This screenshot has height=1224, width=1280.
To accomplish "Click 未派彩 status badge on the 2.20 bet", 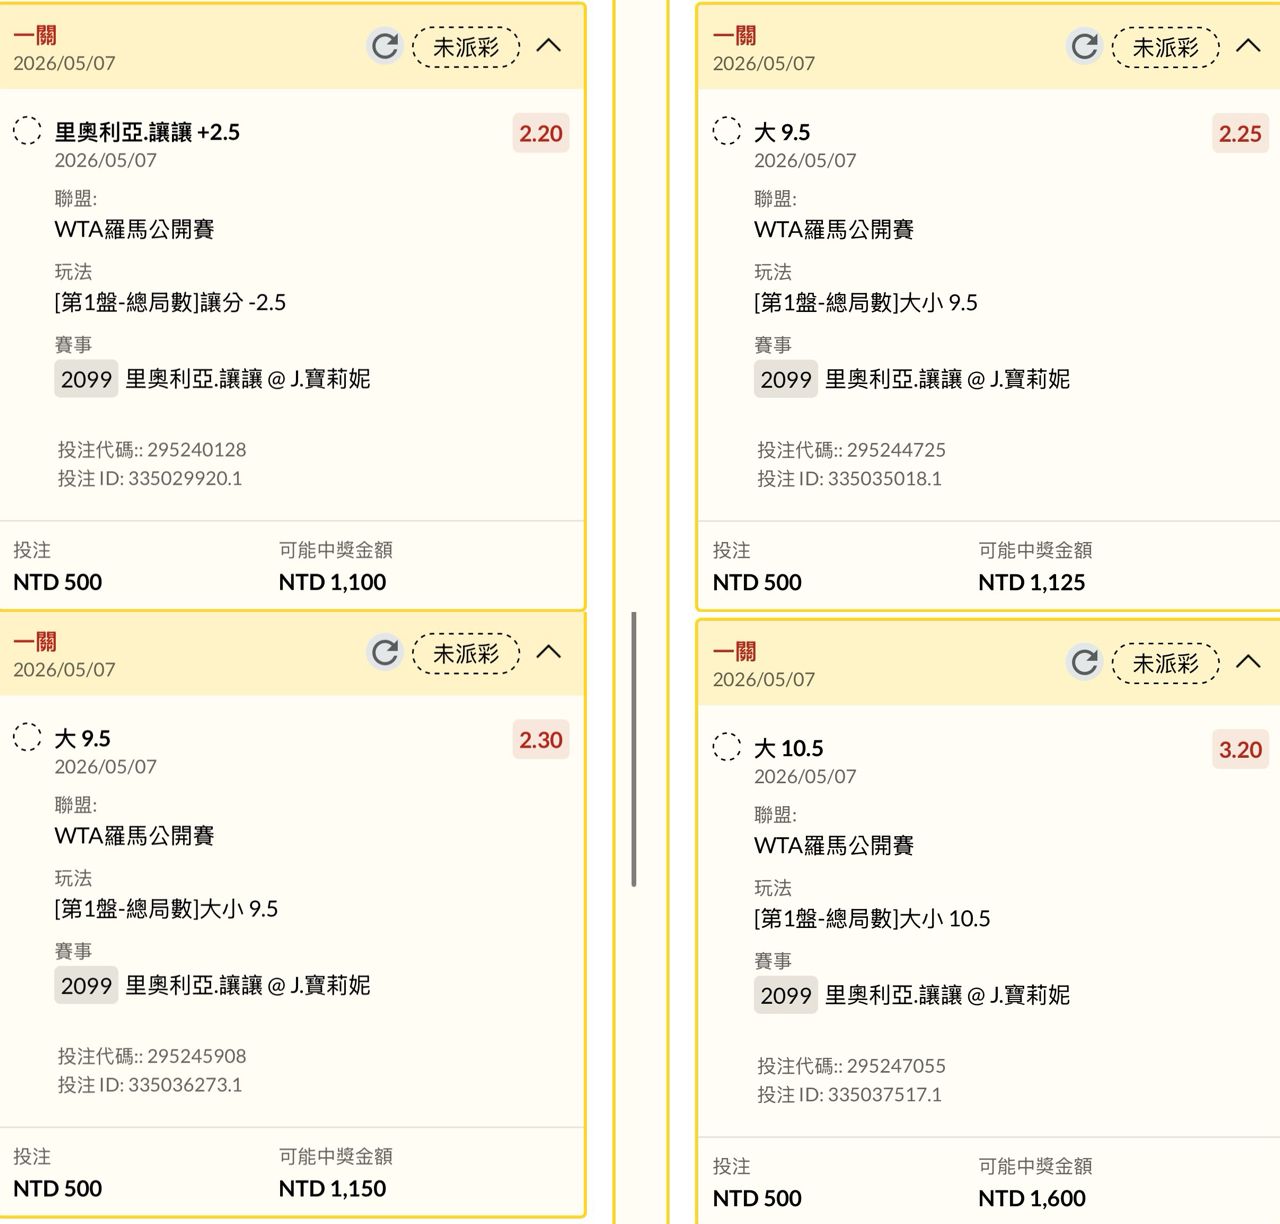I will pyautogui.click(x=466, y=47).
